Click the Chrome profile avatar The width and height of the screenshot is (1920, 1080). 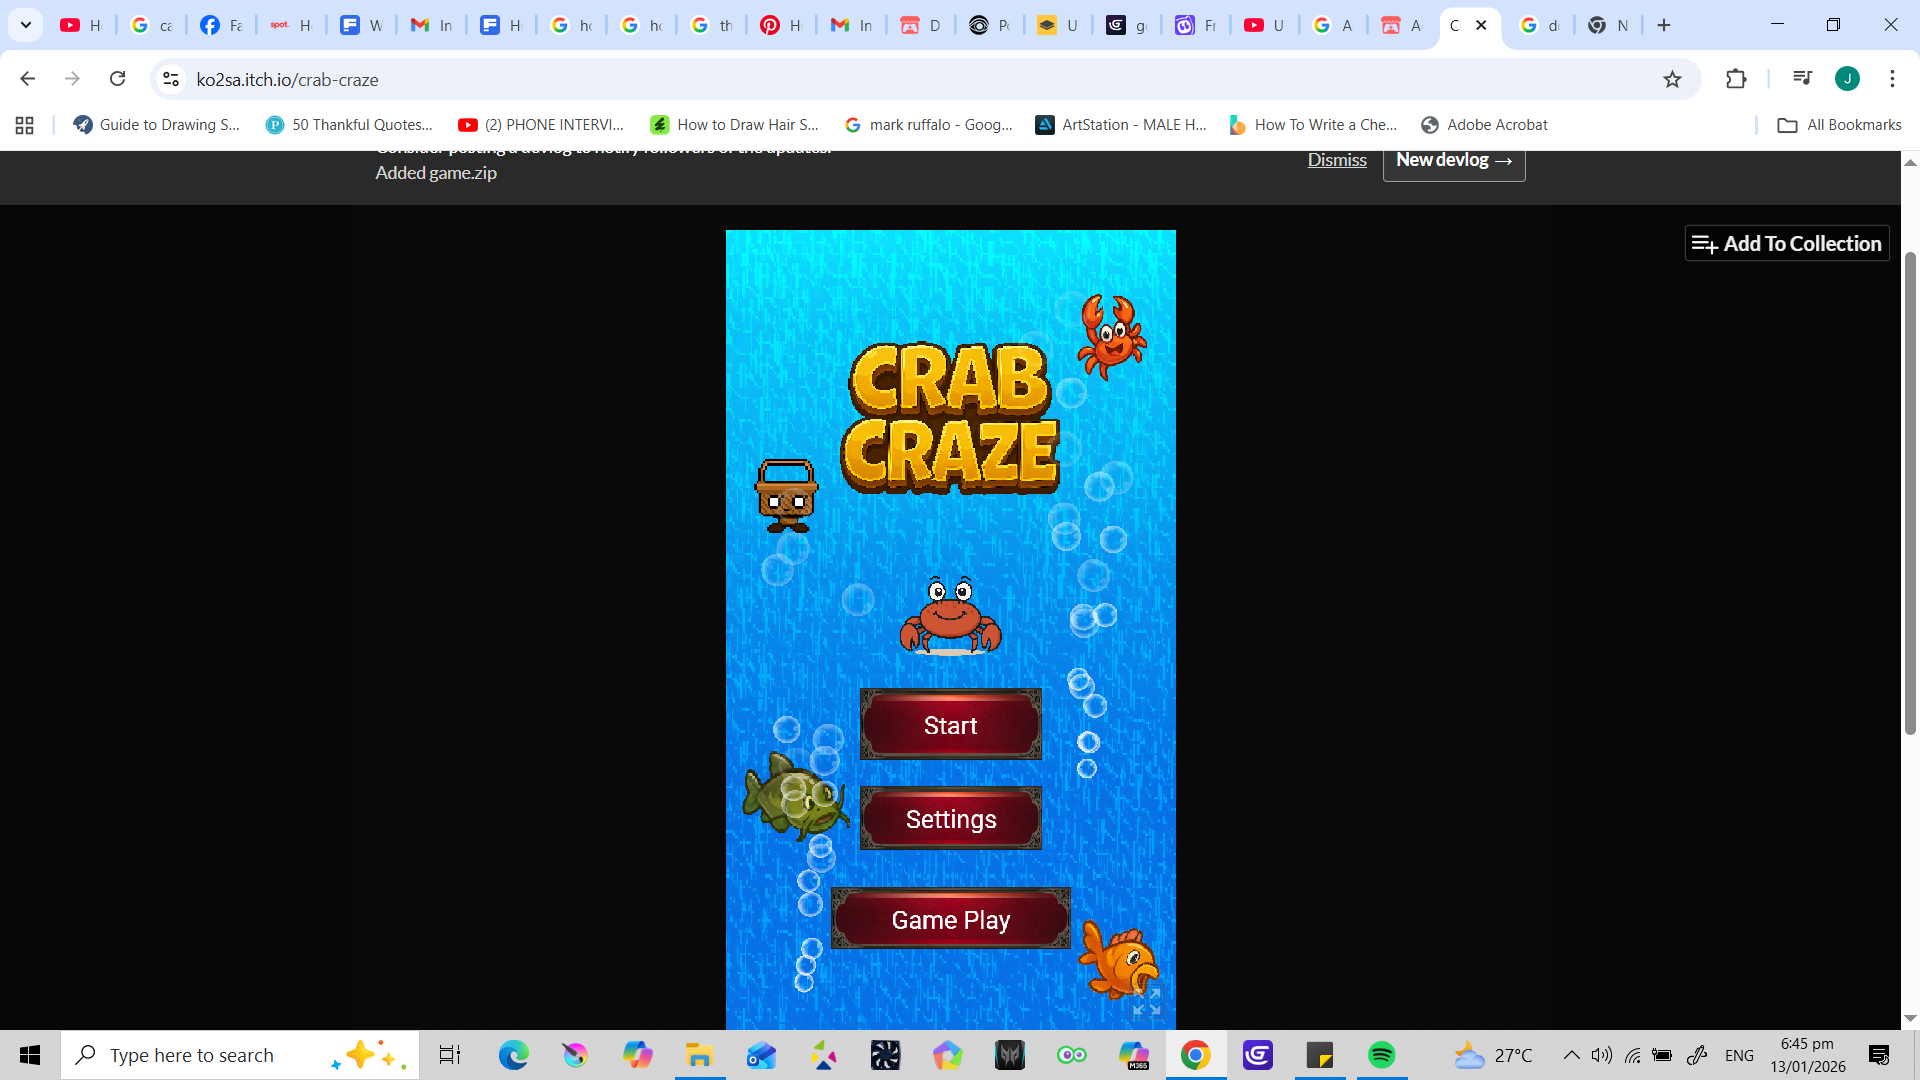click(1847, 79)
